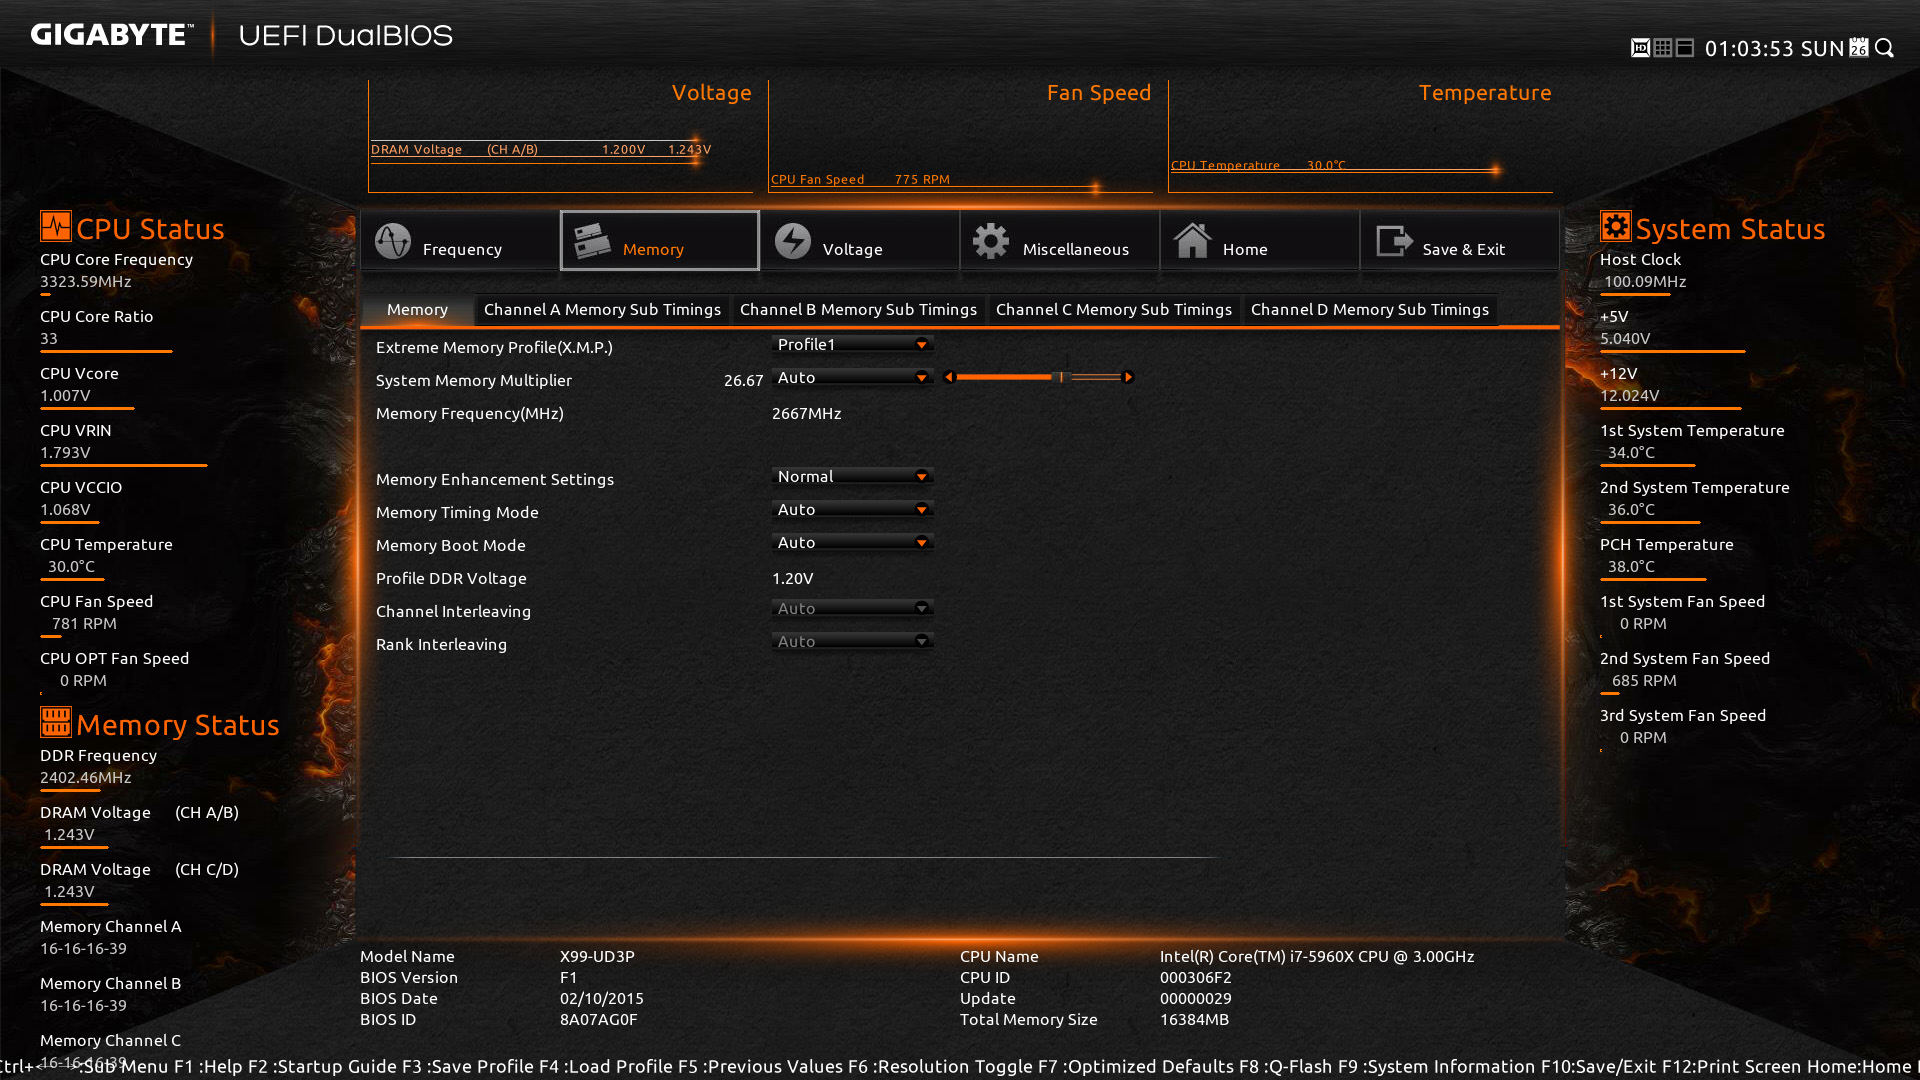Go to the Home house icon section
1920x1080 pixels.
pyautogui.click(x=1192, y=241)
